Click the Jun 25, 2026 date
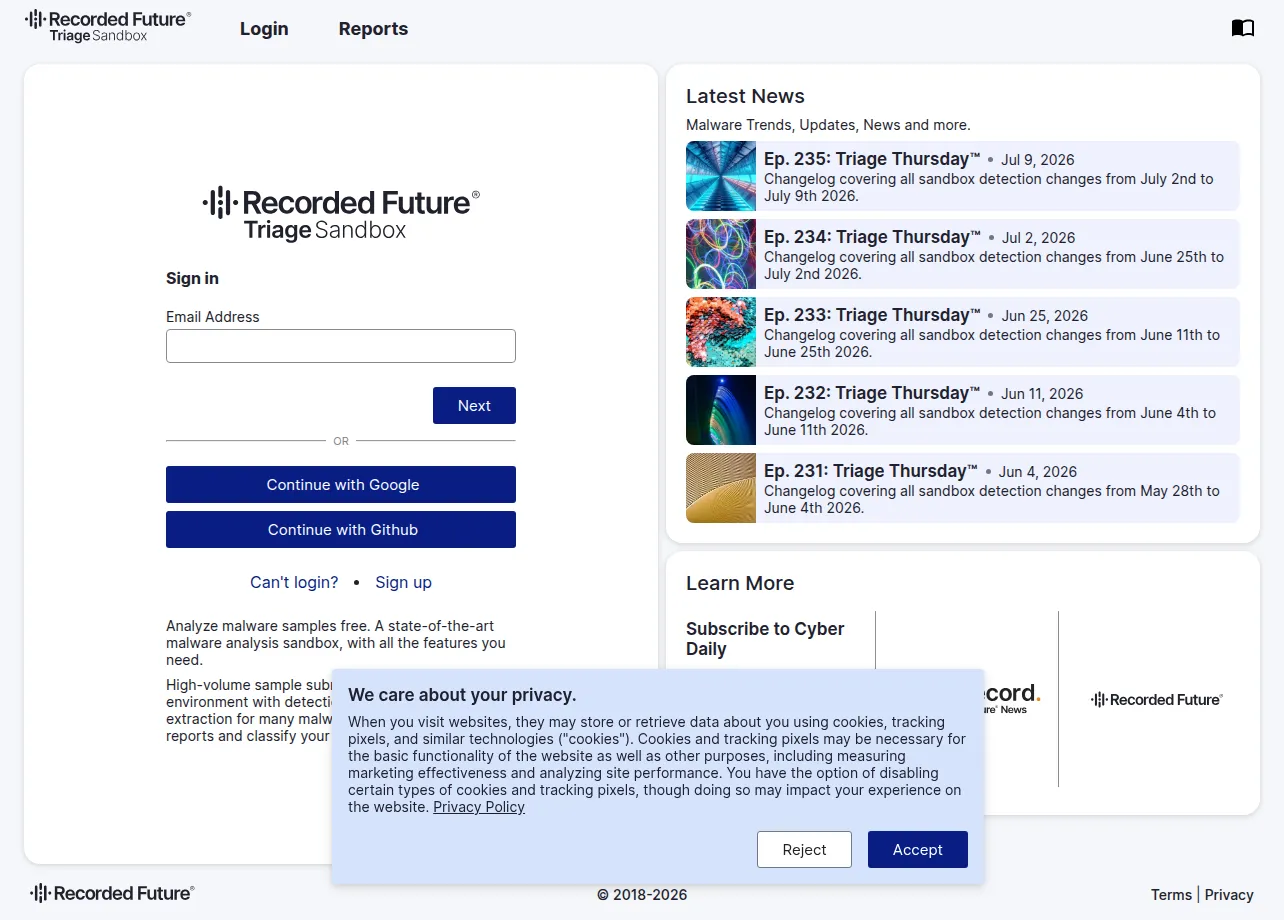This screenshot has height=920, width=1284. (1044, 316)
